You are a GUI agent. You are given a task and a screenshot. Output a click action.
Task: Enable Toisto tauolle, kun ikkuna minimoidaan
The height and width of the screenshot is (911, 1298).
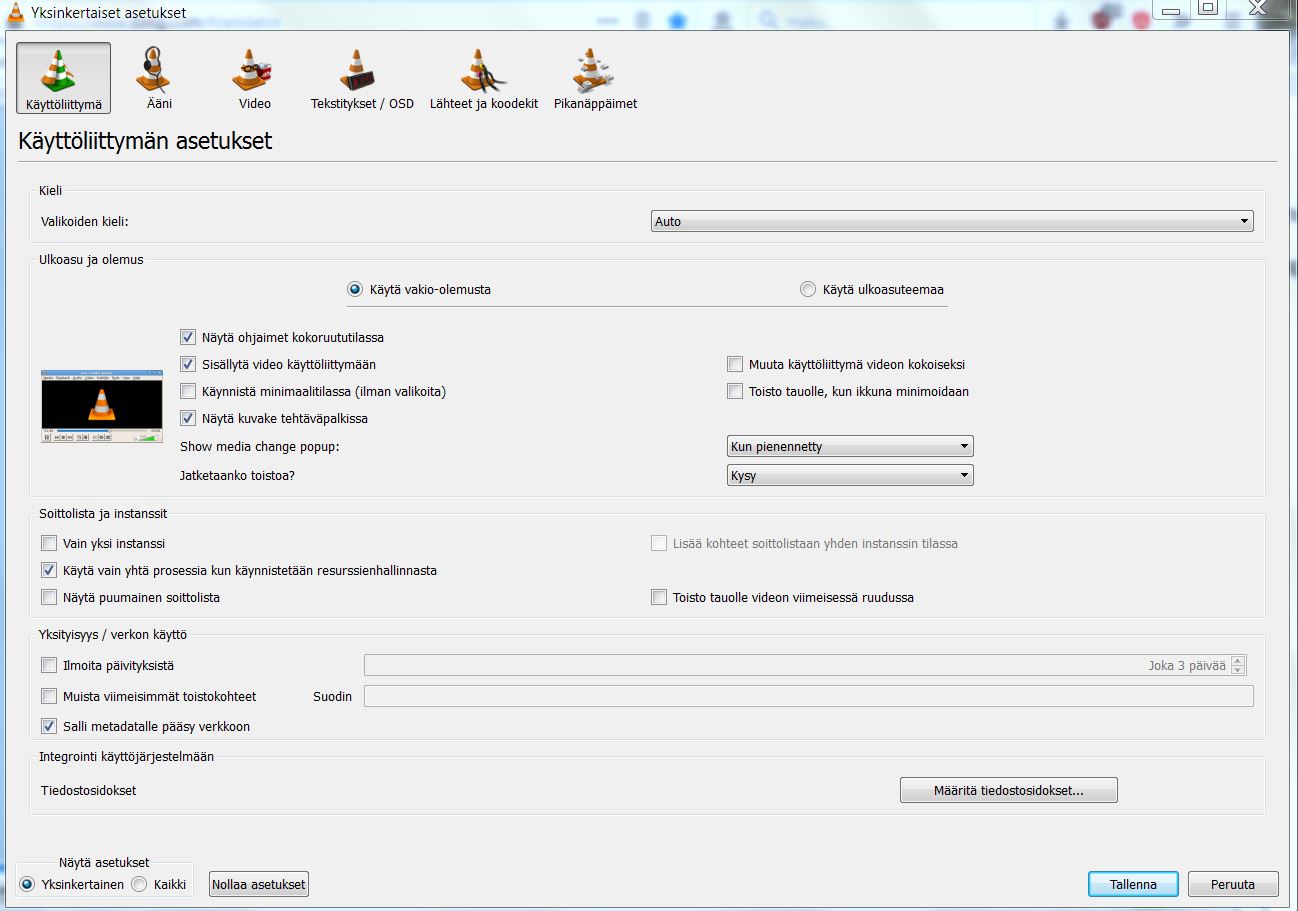(x=735, y=392)
